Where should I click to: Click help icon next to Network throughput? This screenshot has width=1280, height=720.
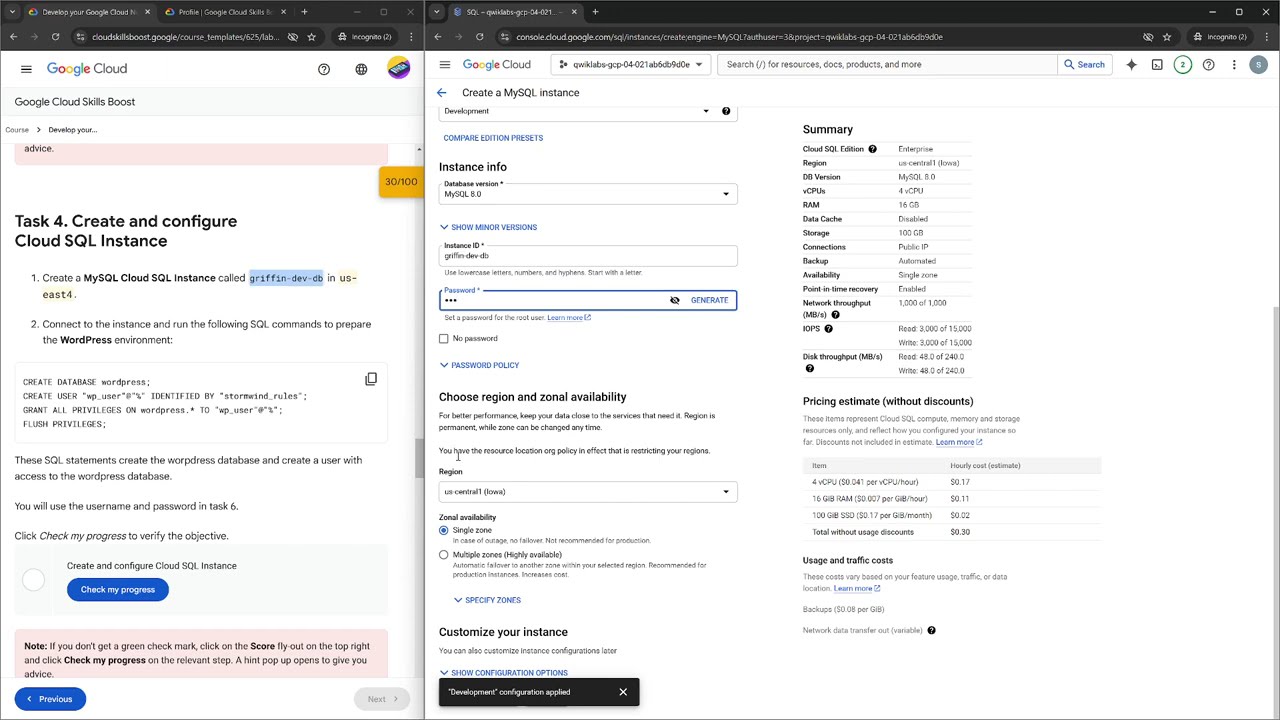pos(835,315)
